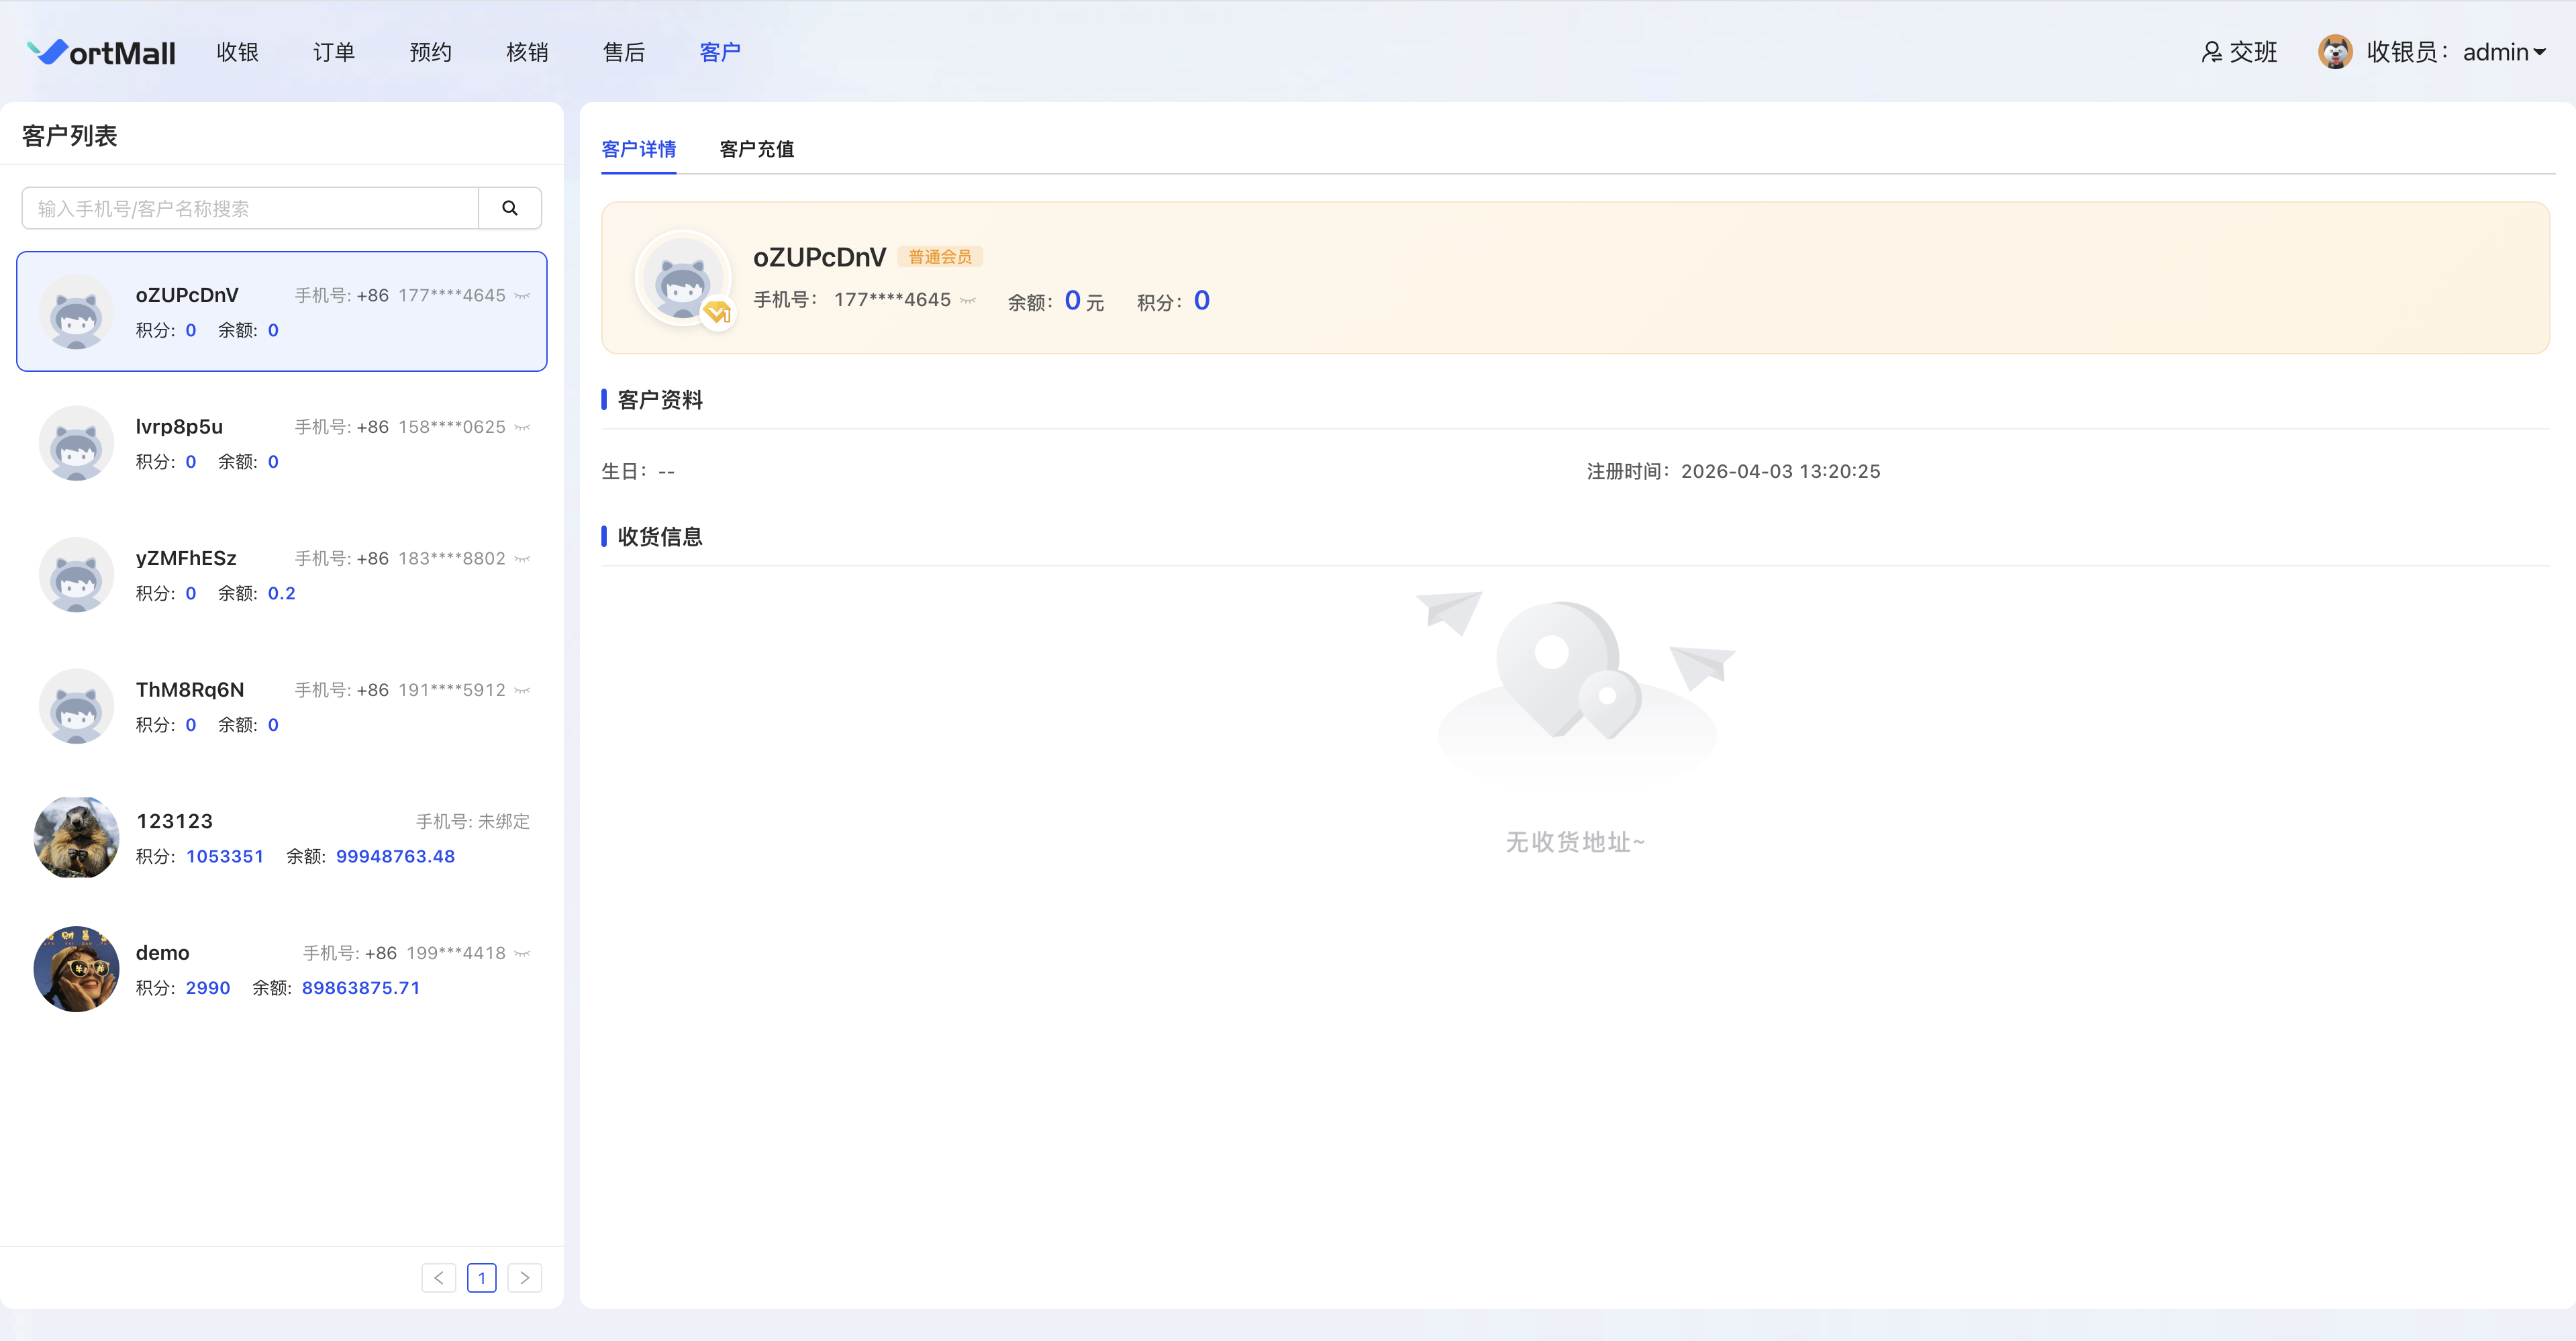
Task: Go to previous page of customer list
Action: 439,1277
